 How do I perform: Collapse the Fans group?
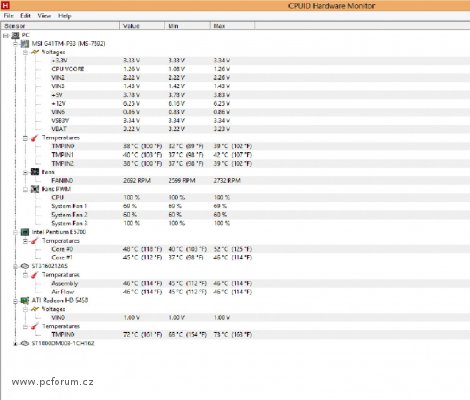pyautogui.click(x=25, y=172)
